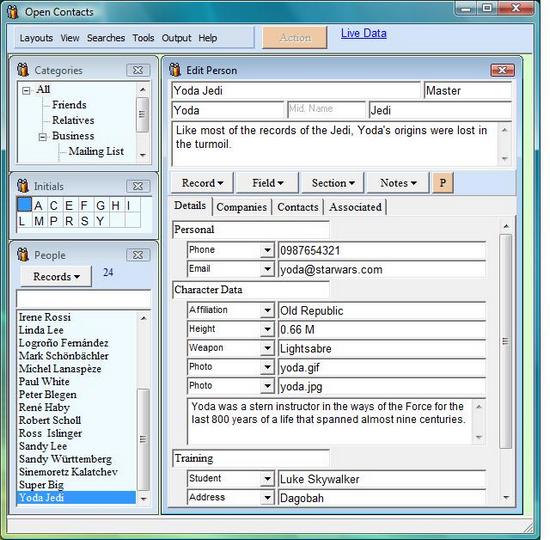Close the Edit Person panel
The height and width of the screenshot is (540, 550).
(x=502, y=70)
